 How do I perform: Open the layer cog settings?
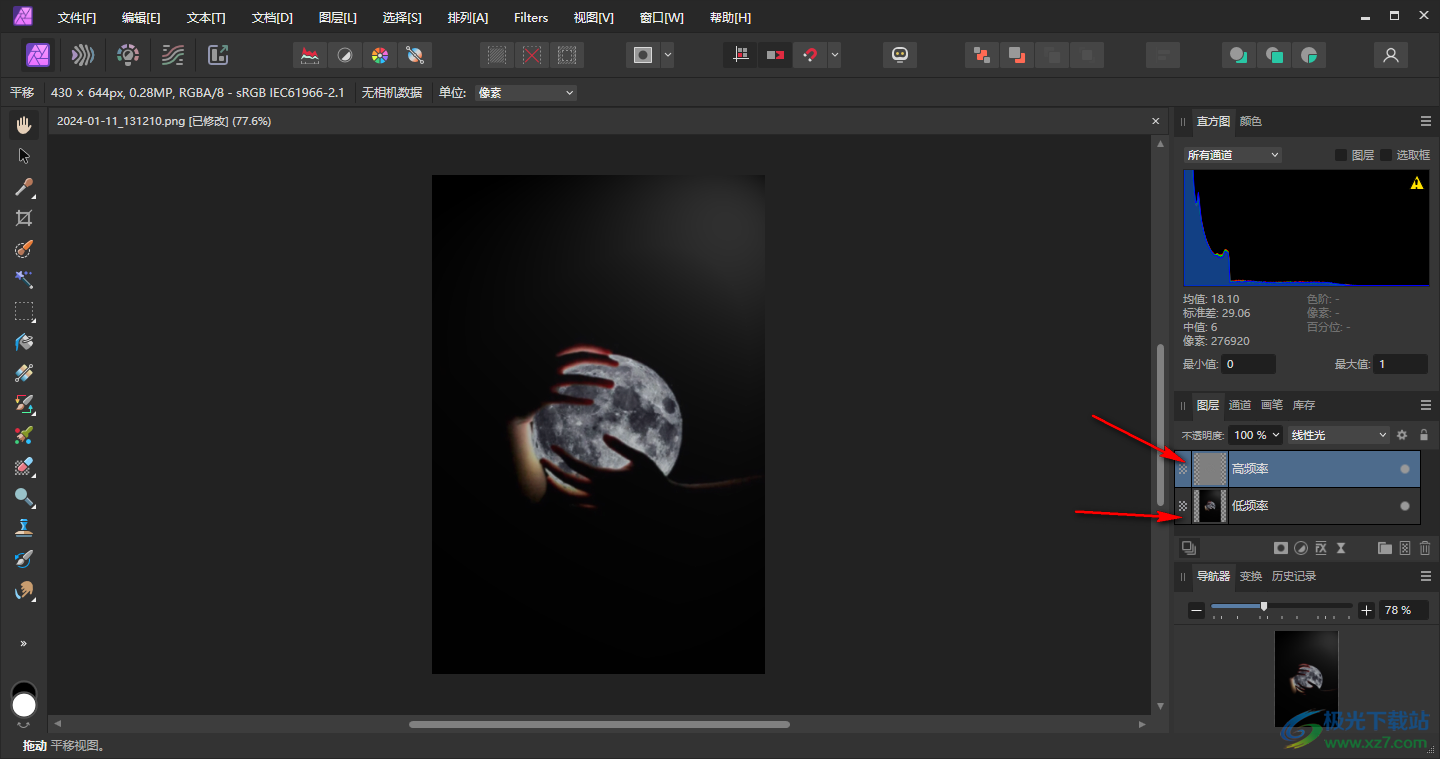point(1402,435)
